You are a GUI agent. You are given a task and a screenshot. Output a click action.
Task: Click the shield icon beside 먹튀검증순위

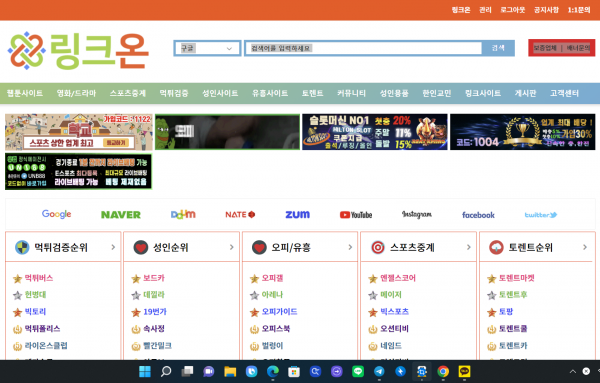click(22, 248)
